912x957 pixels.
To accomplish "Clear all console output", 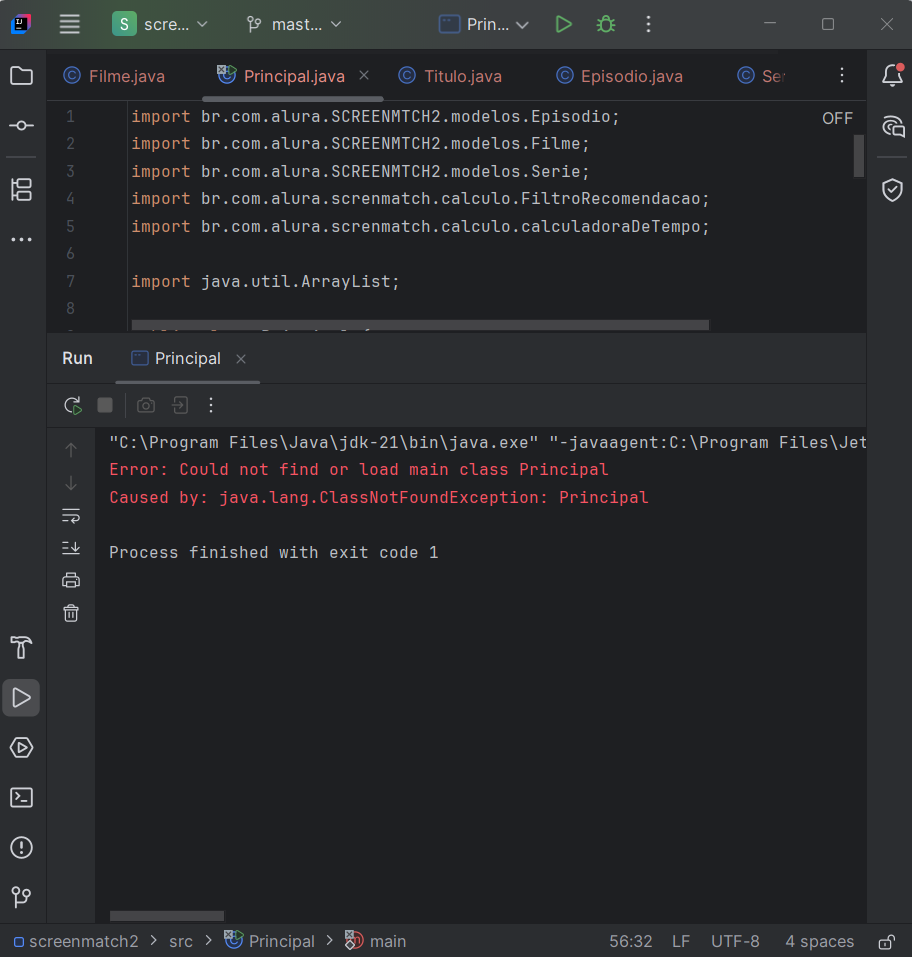I will pyautogui.click(x=71, y=613).
